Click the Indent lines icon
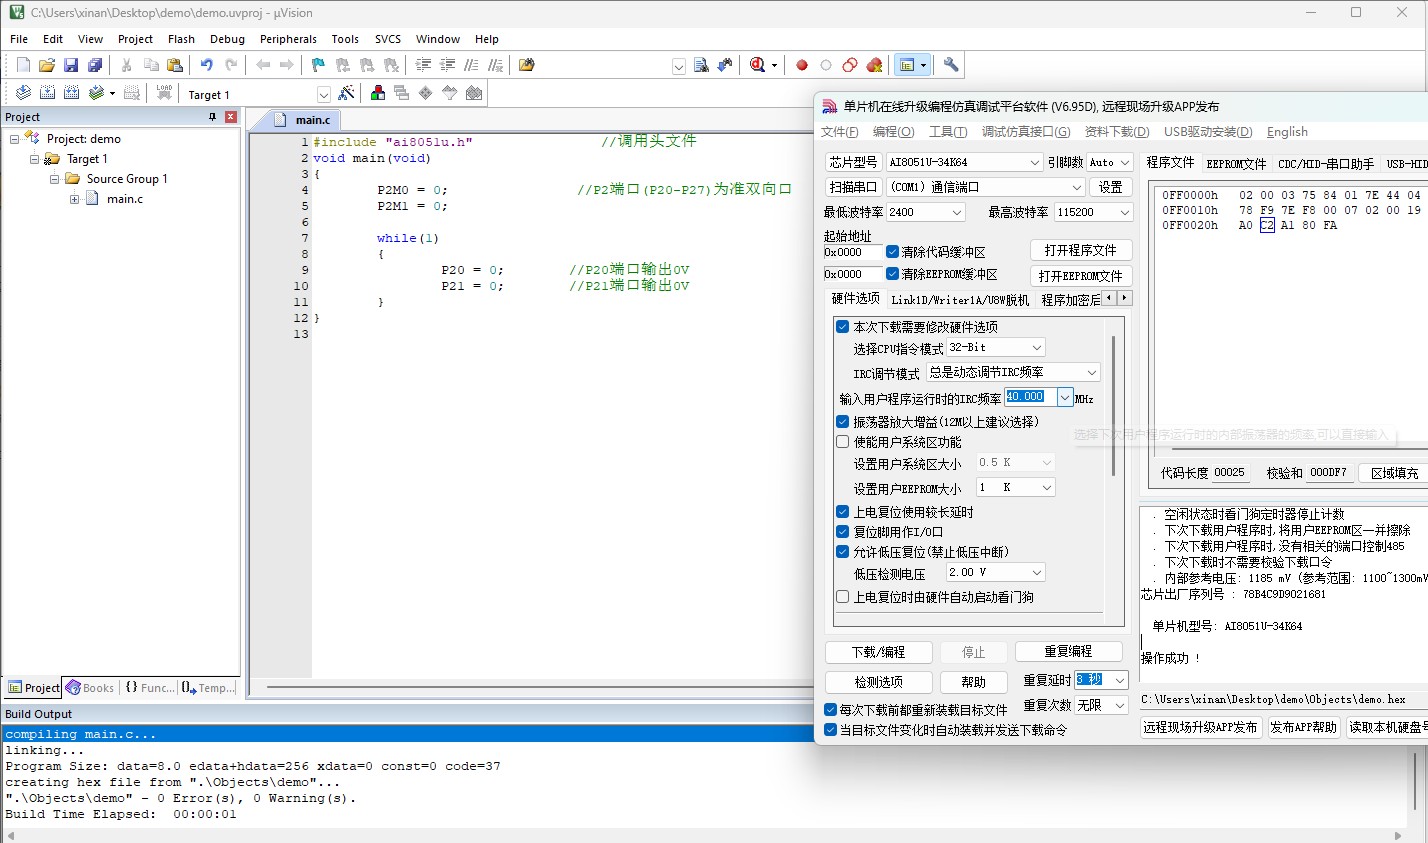This screenshot has width=1428, height=843. [423, 65]
